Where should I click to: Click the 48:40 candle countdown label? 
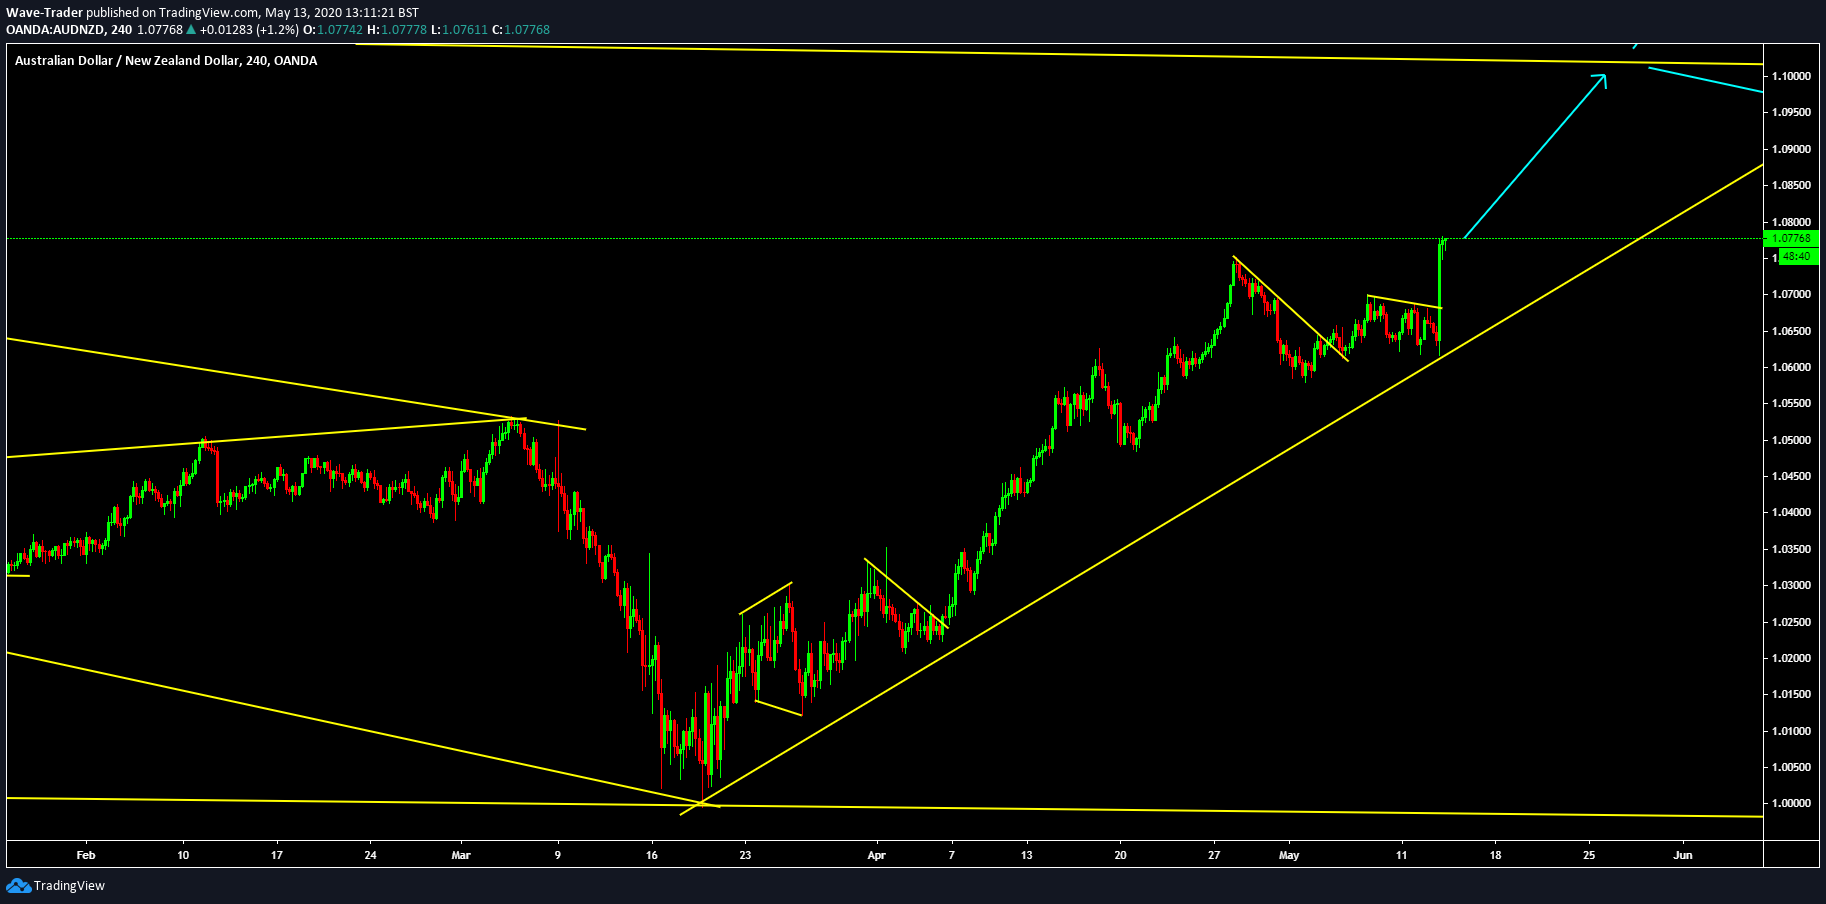pos(1796,256)
